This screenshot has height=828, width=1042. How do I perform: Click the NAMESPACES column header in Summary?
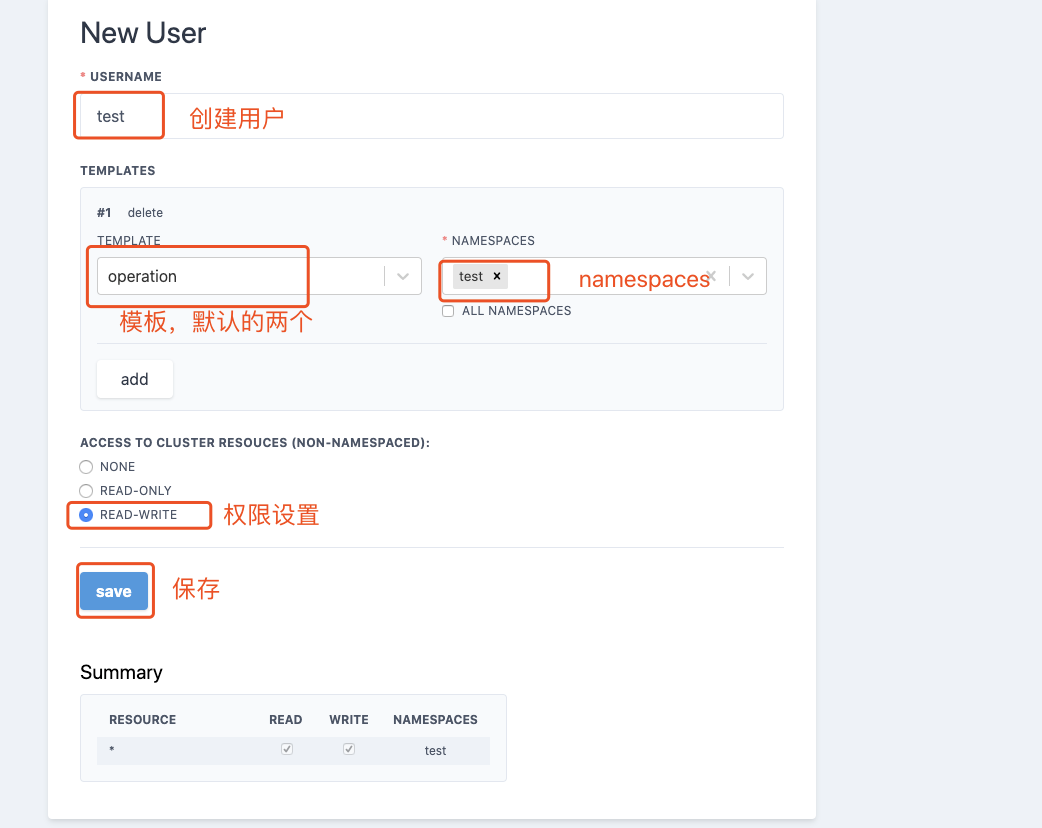(435, 720)
